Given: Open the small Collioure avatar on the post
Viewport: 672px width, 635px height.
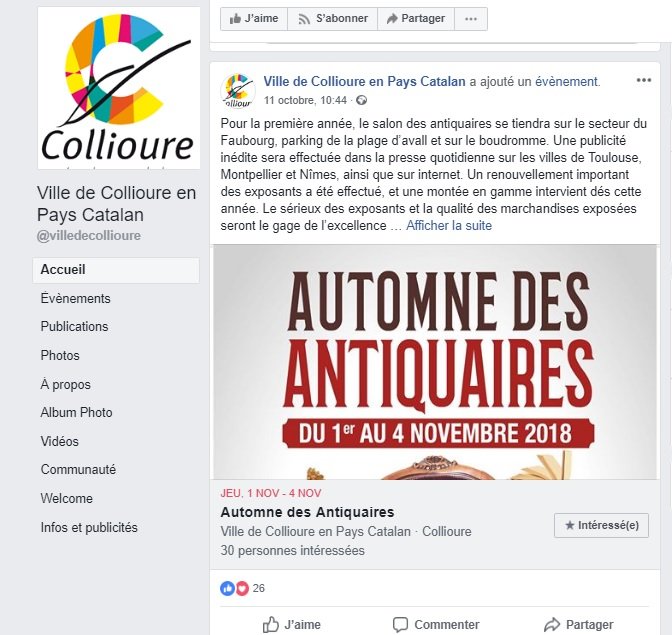Looking at the screenshot, I should (238, 90).
